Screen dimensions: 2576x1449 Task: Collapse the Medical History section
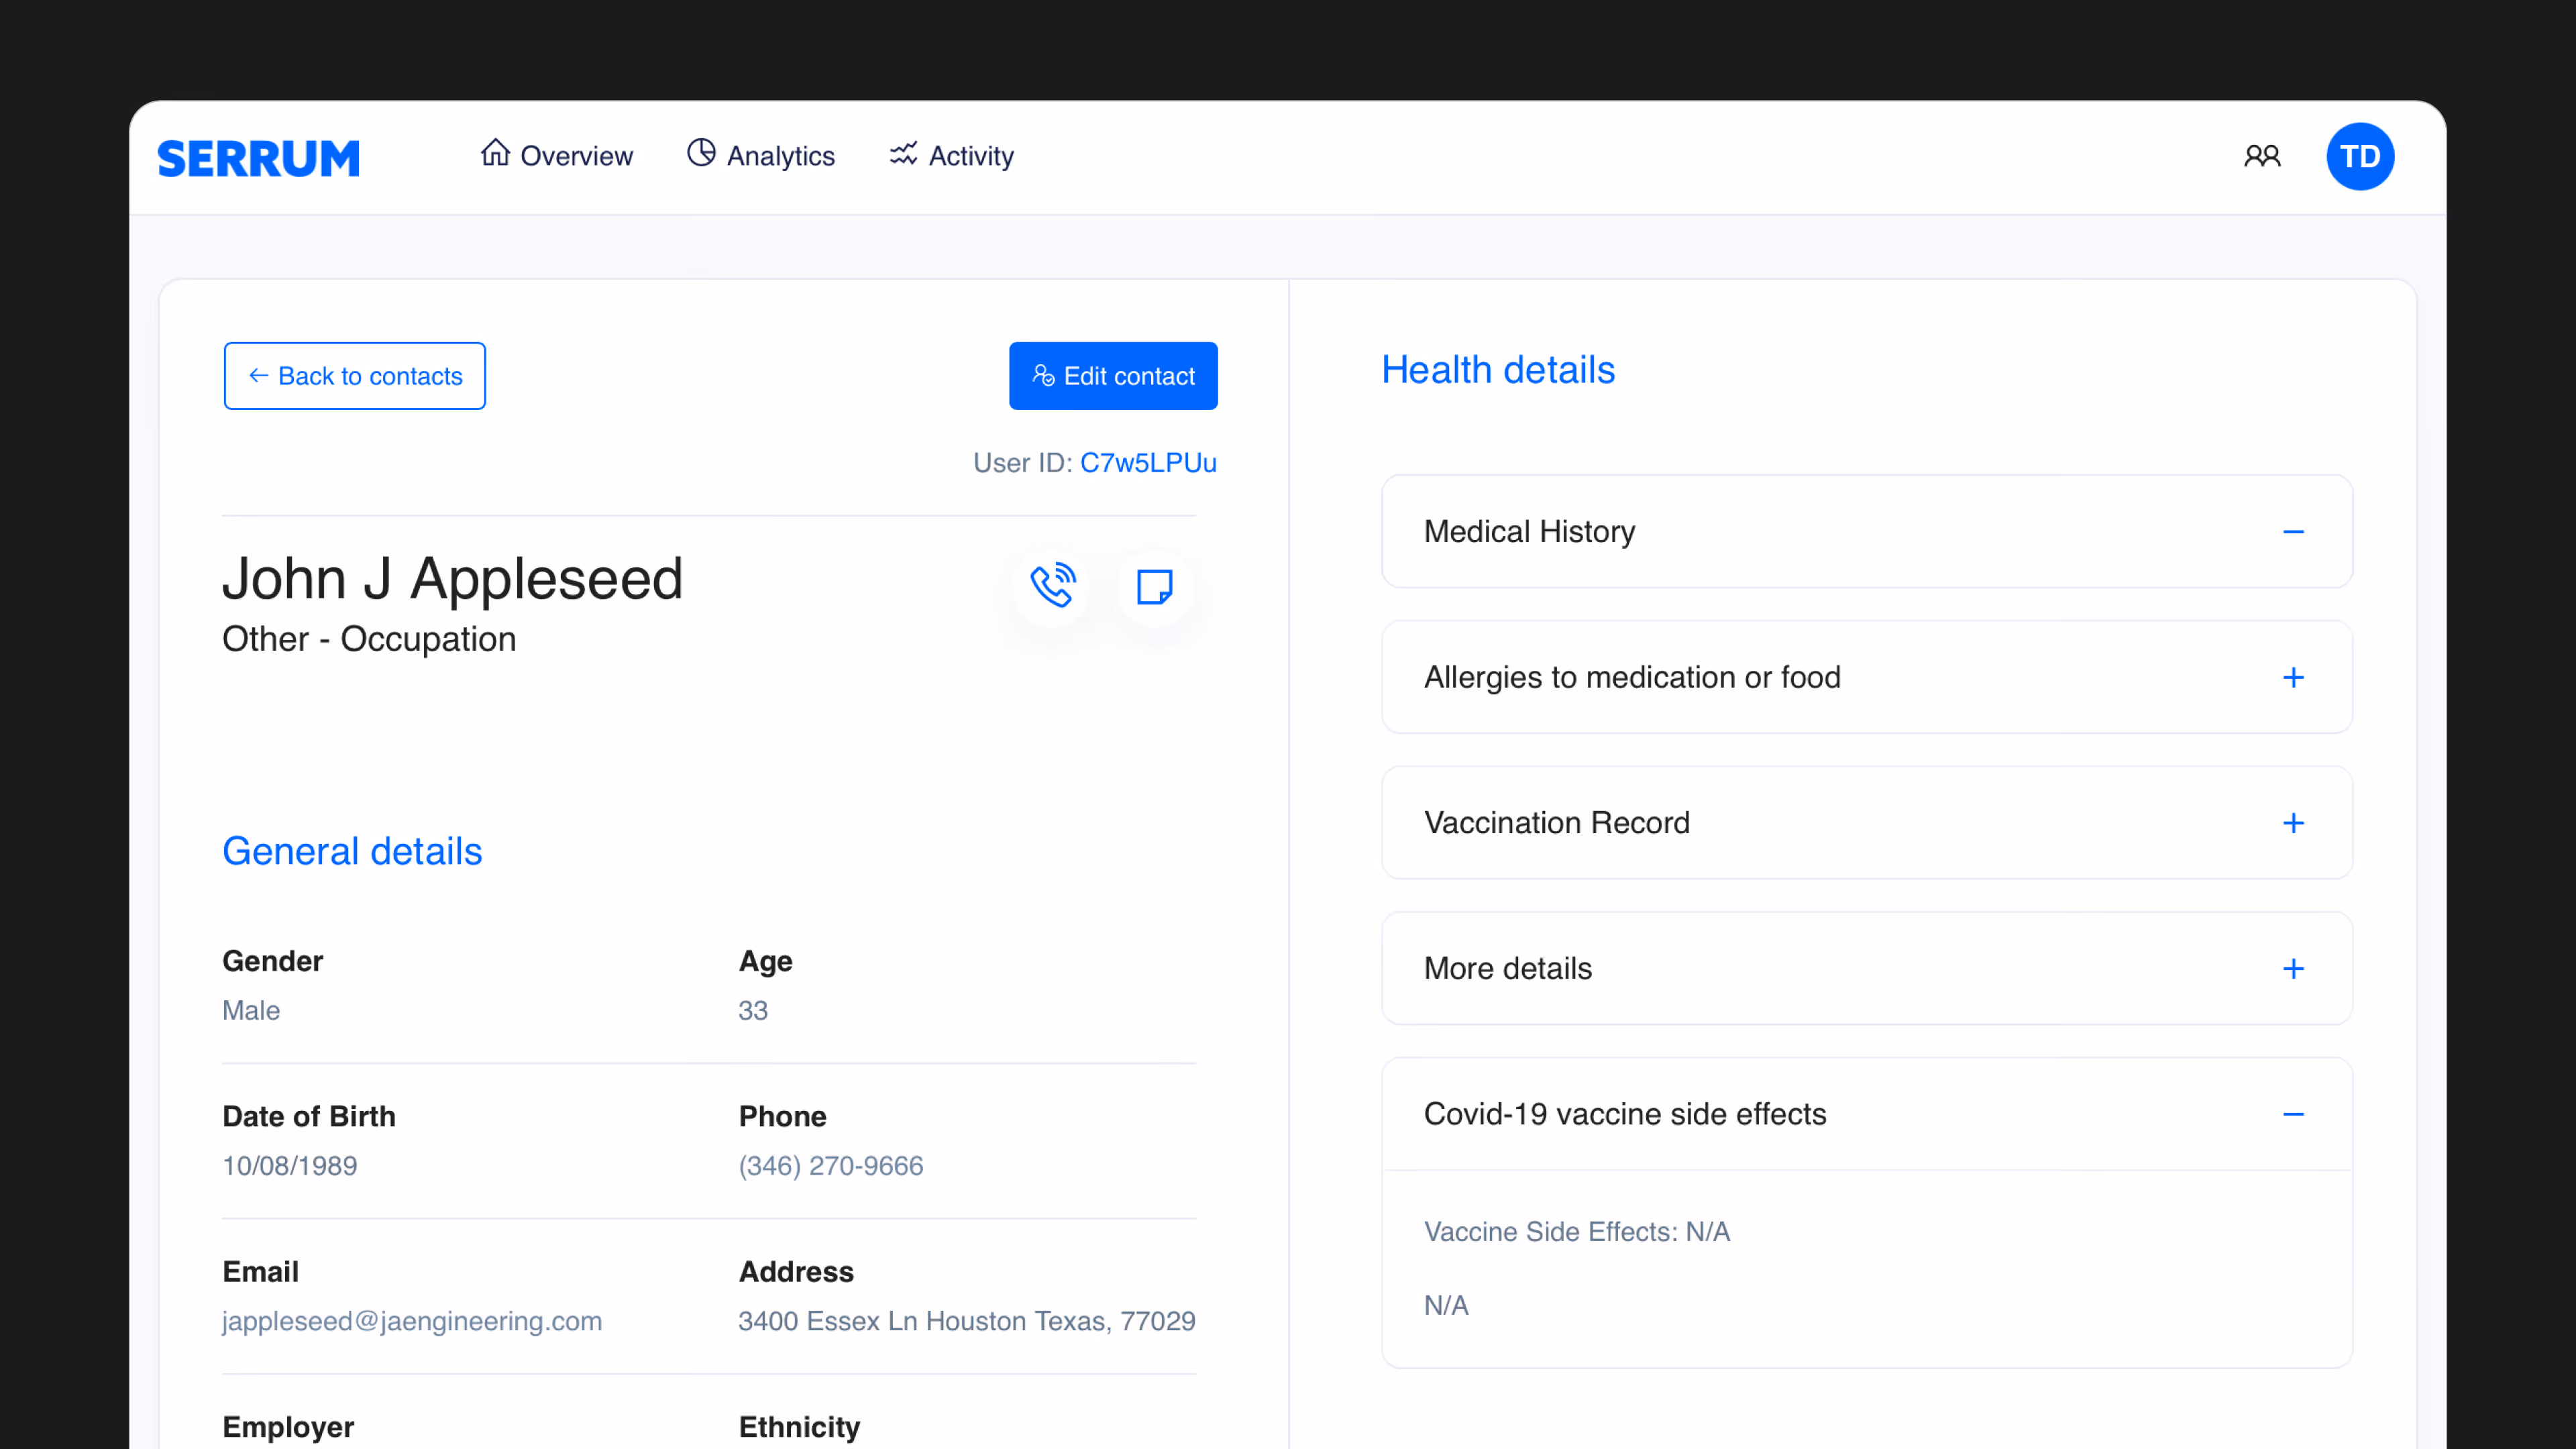pyautogui.click(x=2293, y=532)
